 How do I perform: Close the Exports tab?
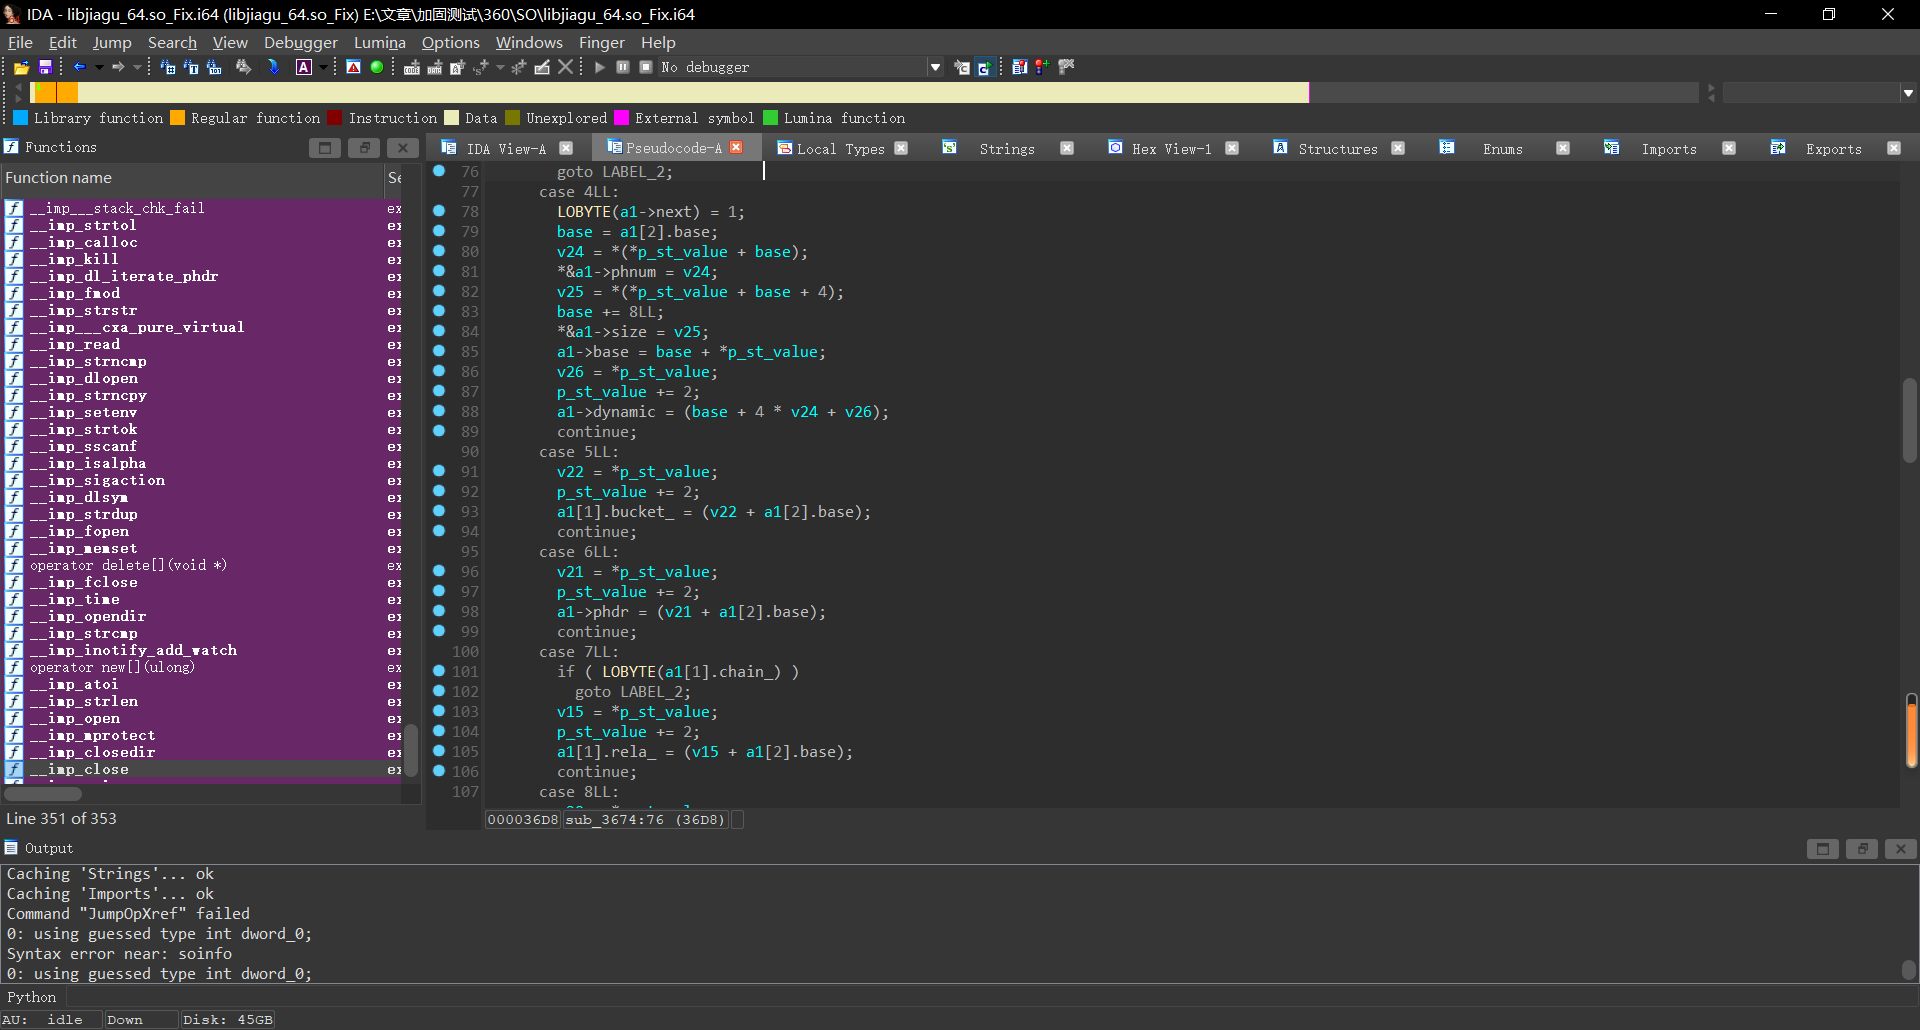(1894, 148)
